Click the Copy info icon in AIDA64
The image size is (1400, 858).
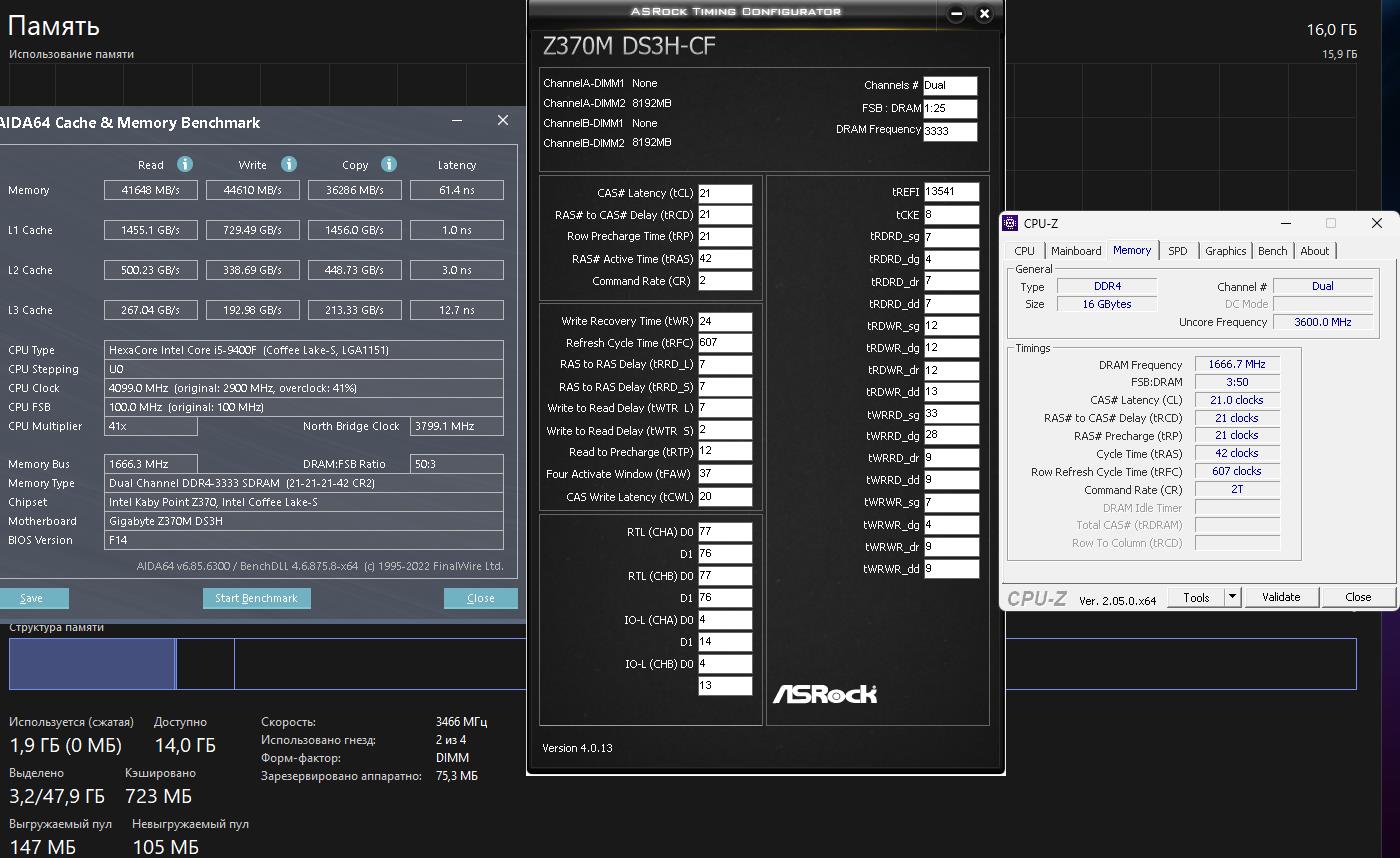[389, 164]
